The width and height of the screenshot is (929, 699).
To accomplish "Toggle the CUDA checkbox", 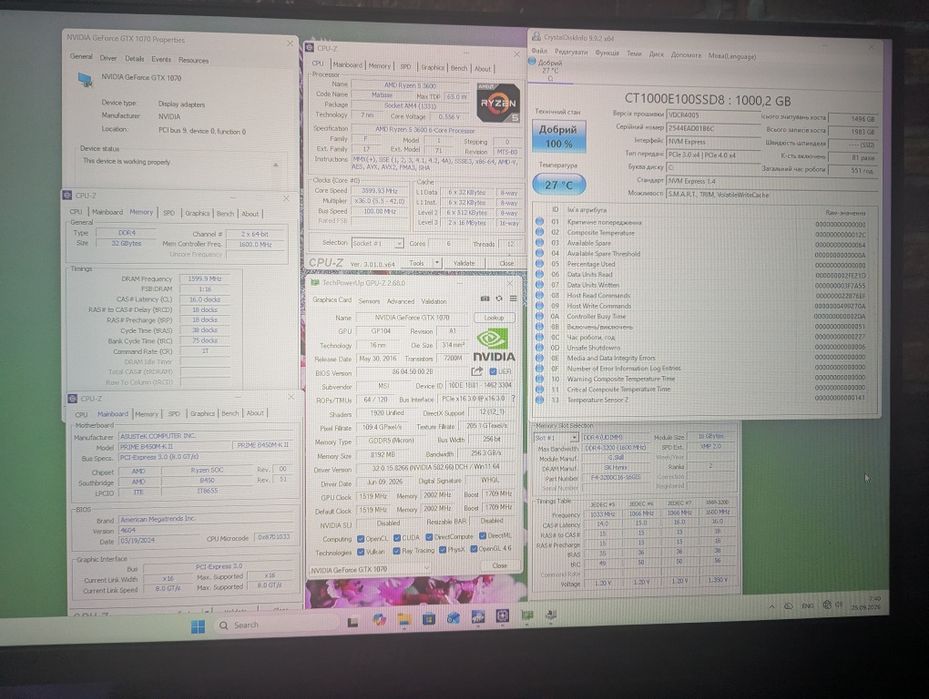I will (x=397, y=538).
